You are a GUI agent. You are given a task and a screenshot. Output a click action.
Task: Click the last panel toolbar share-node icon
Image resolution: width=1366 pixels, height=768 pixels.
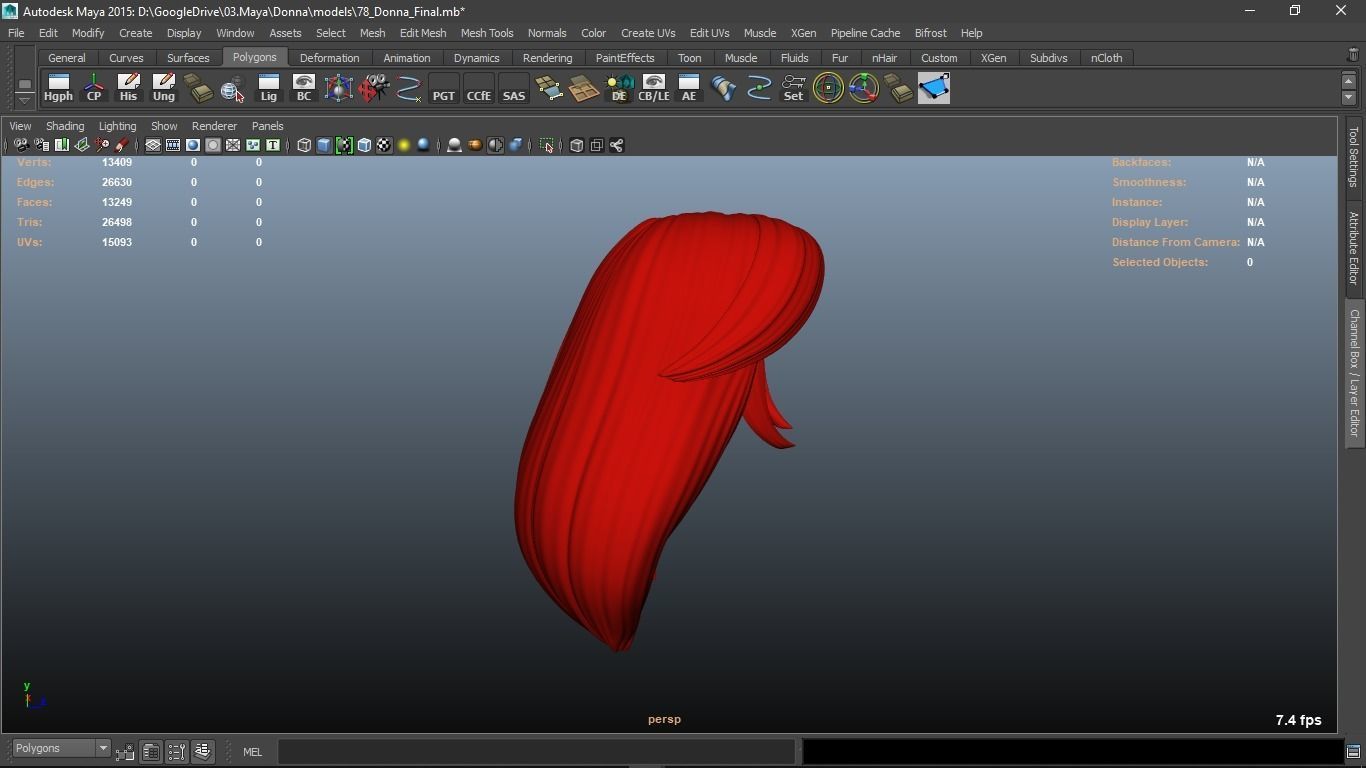[x=616, y=145]
